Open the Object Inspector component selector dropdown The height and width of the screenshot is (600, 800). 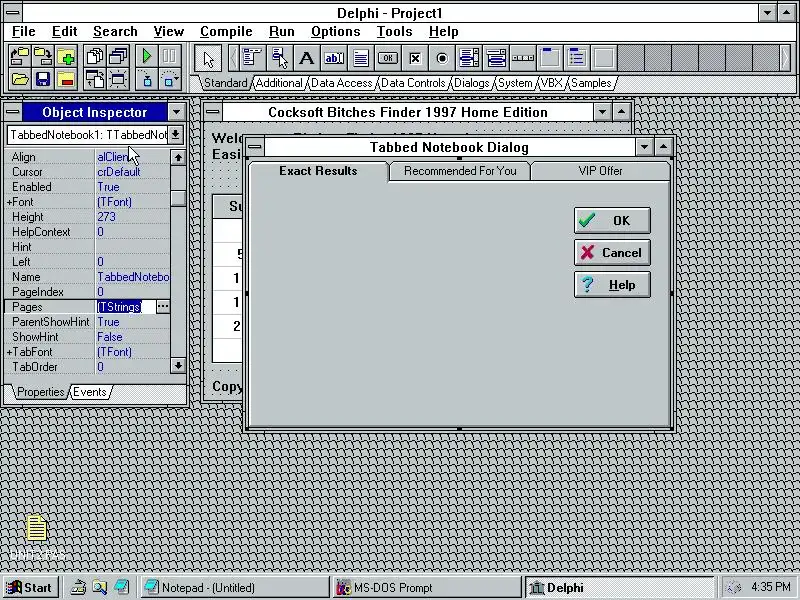click(176, 135)
